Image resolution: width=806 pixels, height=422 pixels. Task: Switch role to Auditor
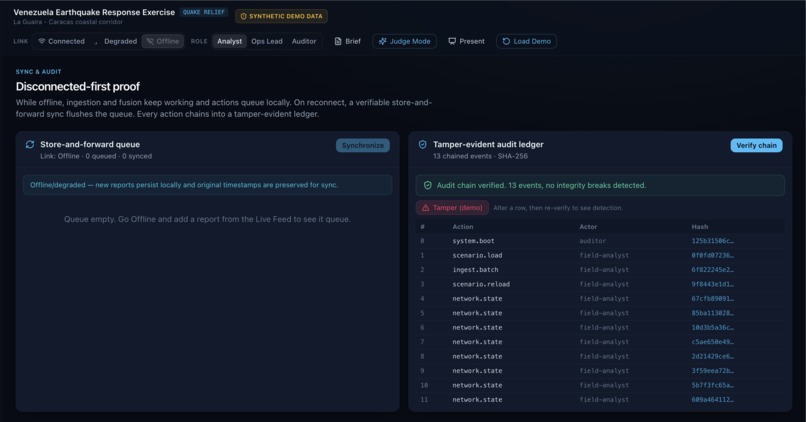(x=304, y=41)
